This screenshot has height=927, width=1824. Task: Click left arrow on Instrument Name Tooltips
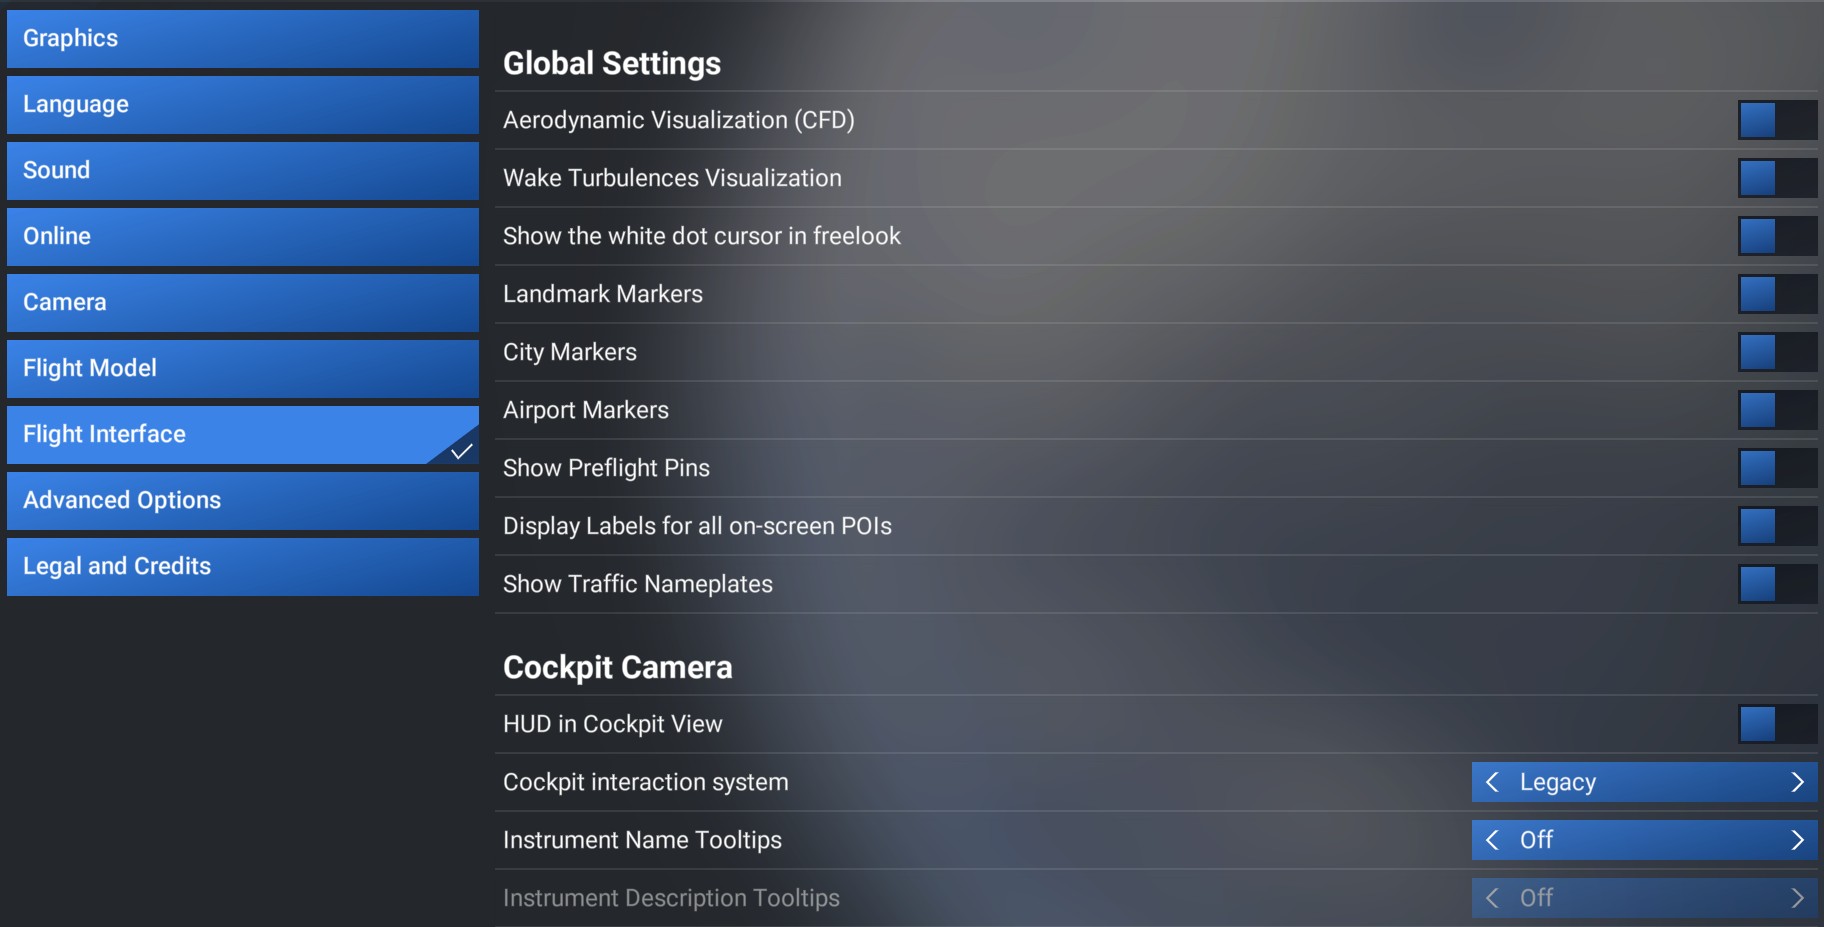pos(1492,840)
